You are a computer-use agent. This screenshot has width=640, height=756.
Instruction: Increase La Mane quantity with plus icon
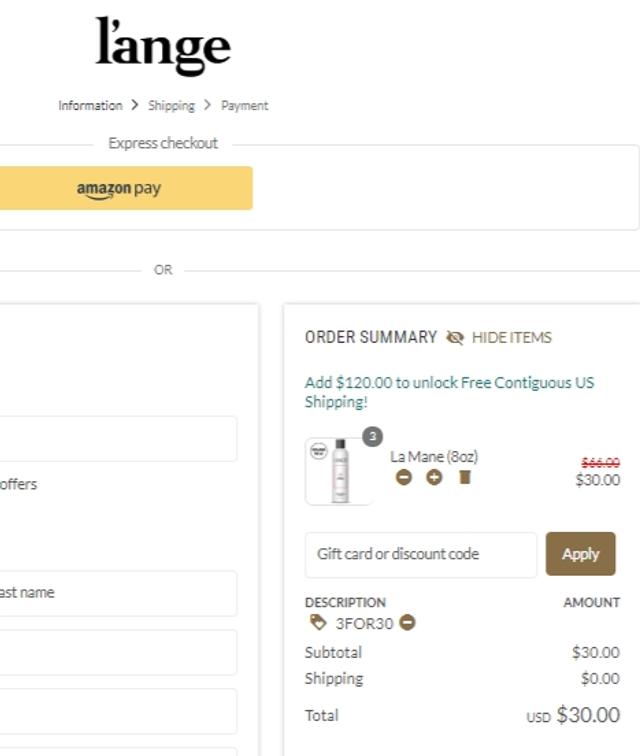pyautogui.click(x=434, y=477)
